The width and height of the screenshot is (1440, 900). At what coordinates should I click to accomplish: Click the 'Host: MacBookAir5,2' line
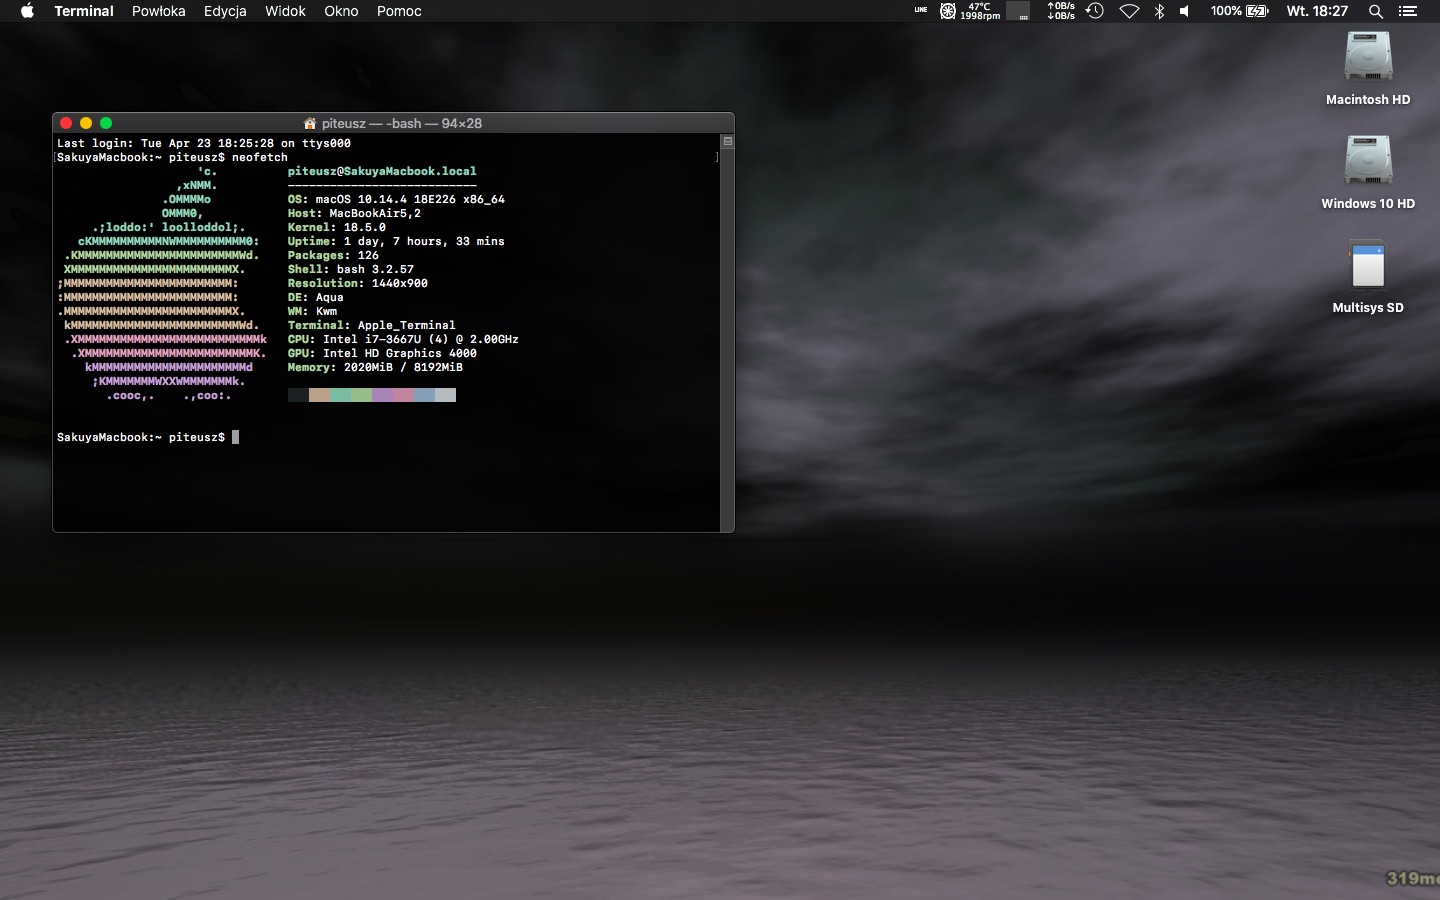click(x=354, y=213)
